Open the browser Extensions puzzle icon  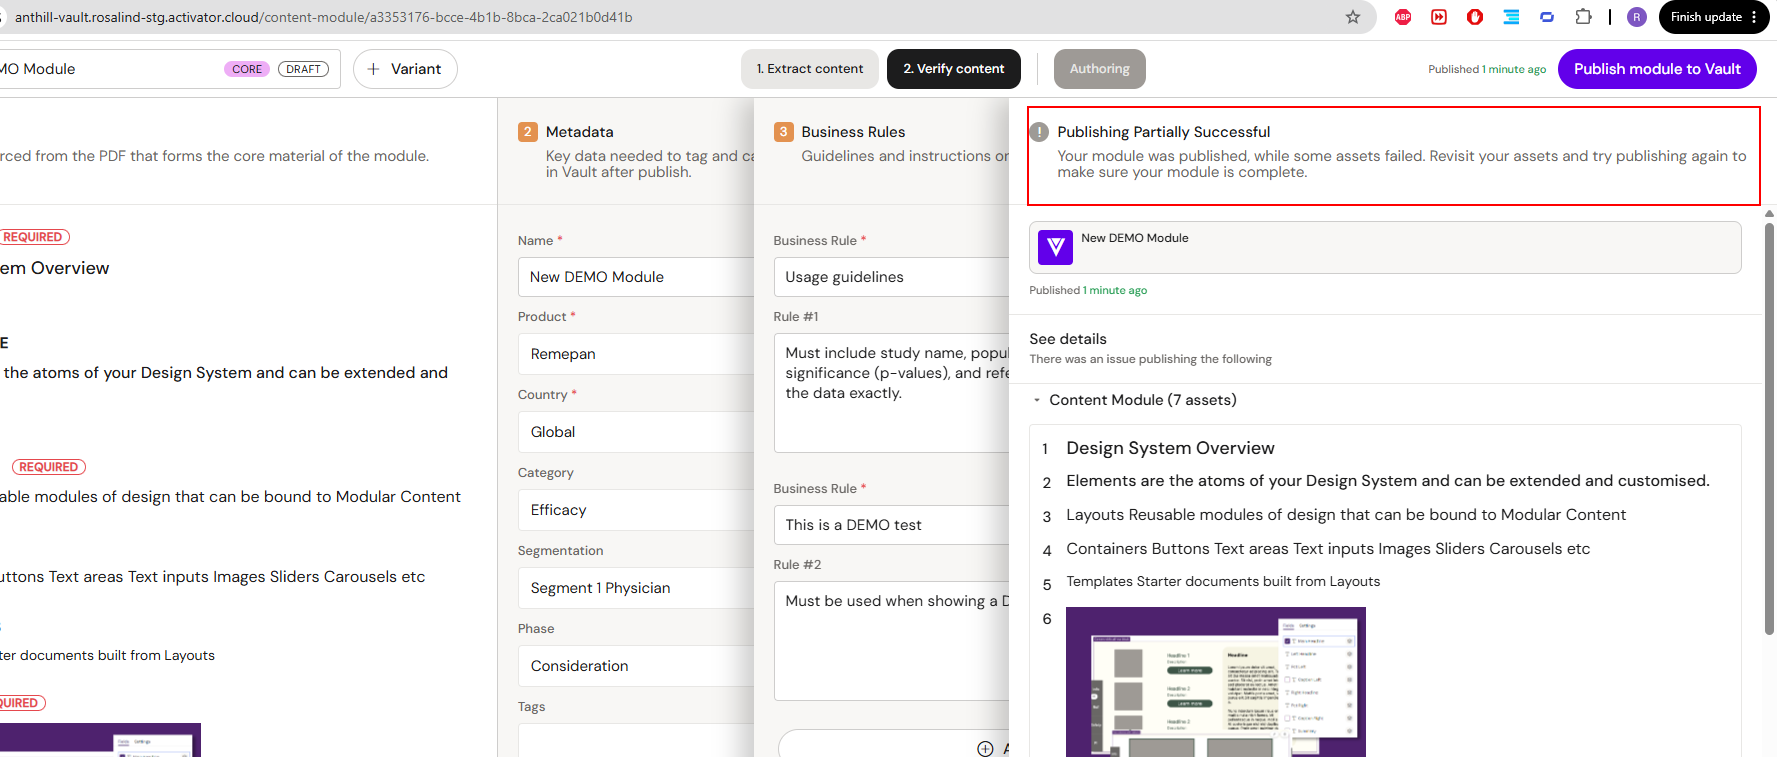(1583, 17)
